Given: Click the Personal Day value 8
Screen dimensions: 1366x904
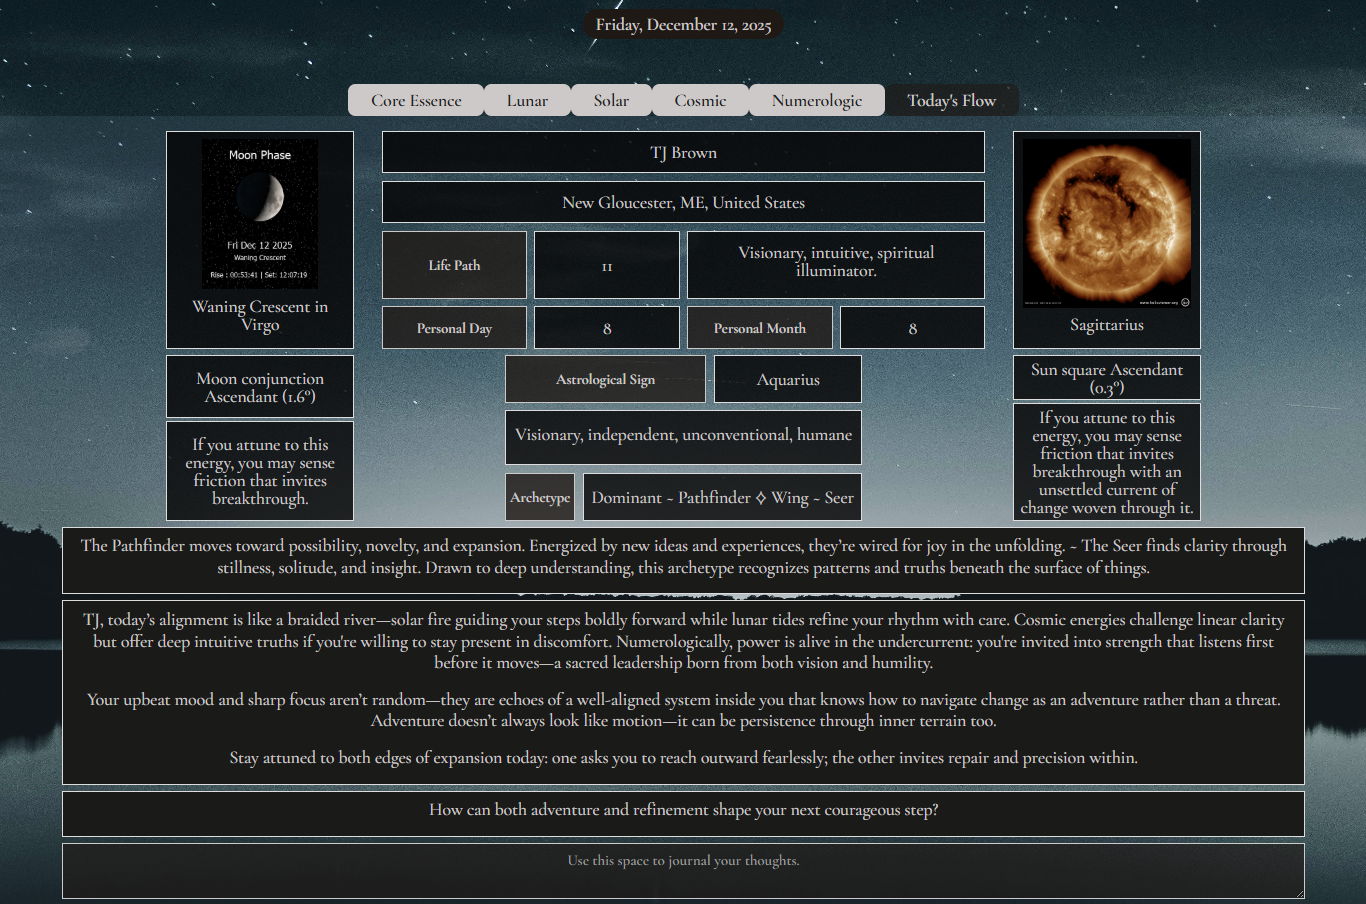Looking at the screenshot, I should [x=607, y=327].
